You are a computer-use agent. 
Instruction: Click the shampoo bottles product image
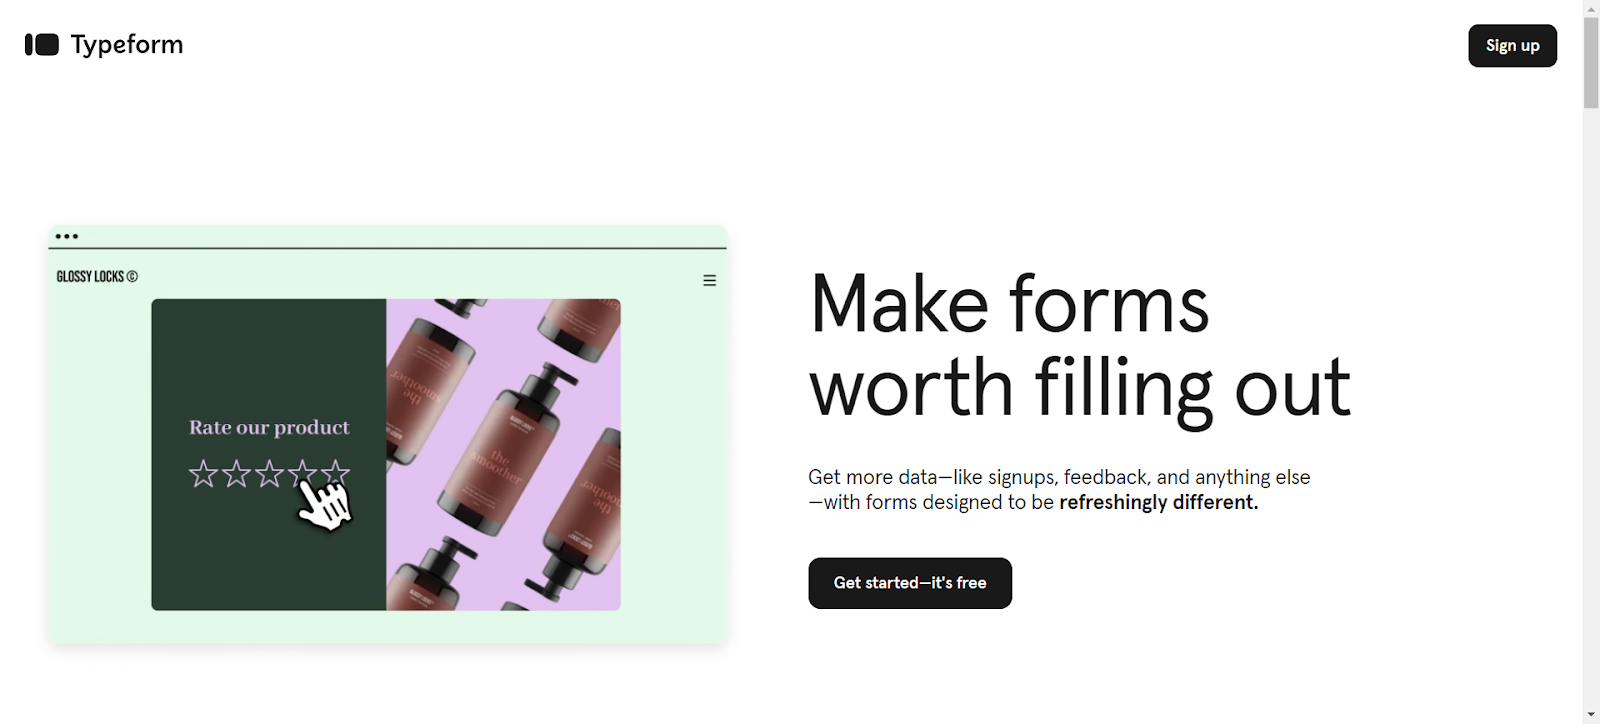coord(503,455)
